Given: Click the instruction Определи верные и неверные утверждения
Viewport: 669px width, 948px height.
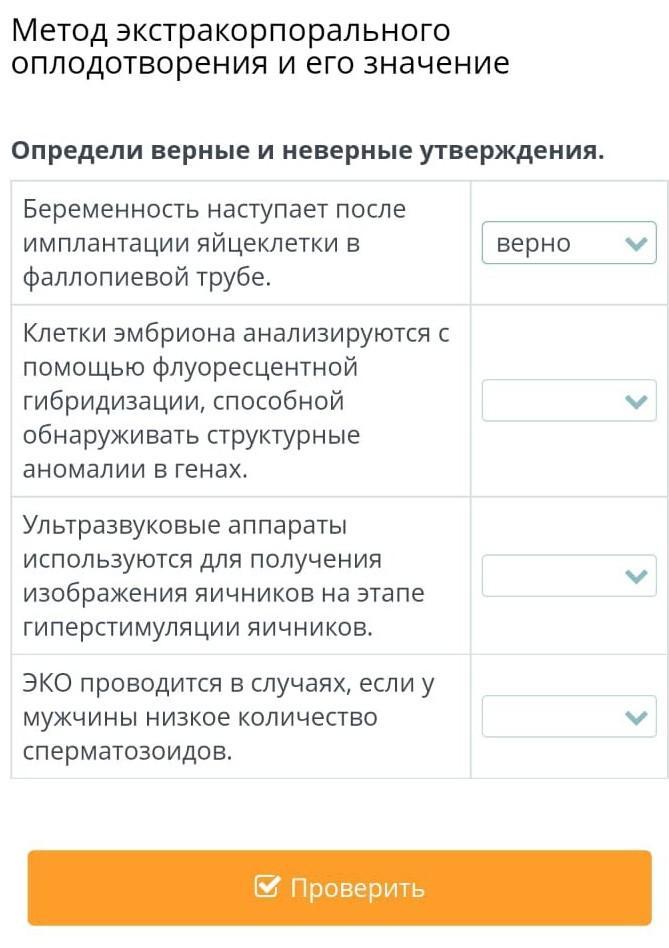Looking at the screenshot, I should tap(308, 151).
